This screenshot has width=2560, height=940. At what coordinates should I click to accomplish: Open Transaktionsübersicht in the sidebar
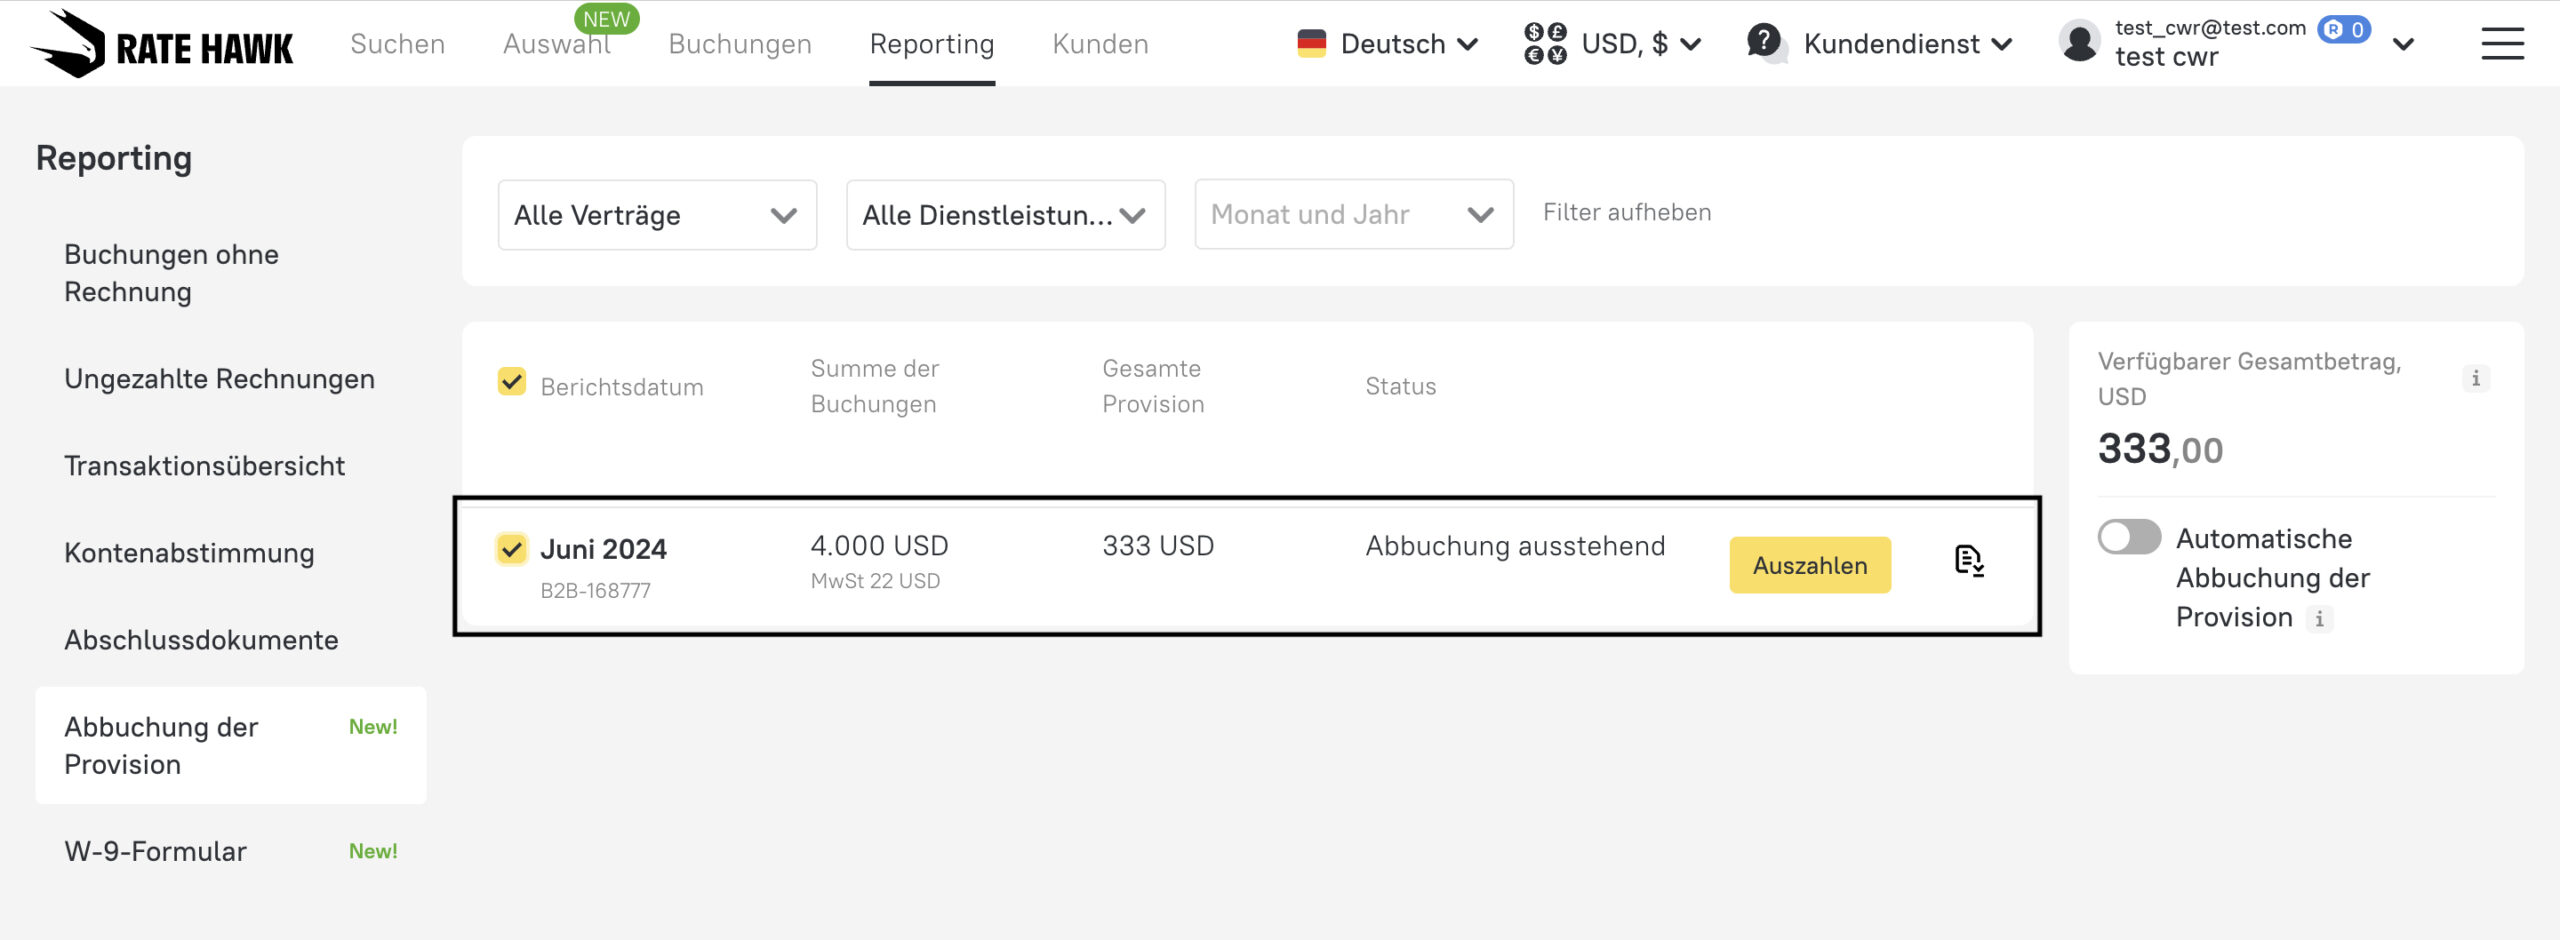point(204,466)
